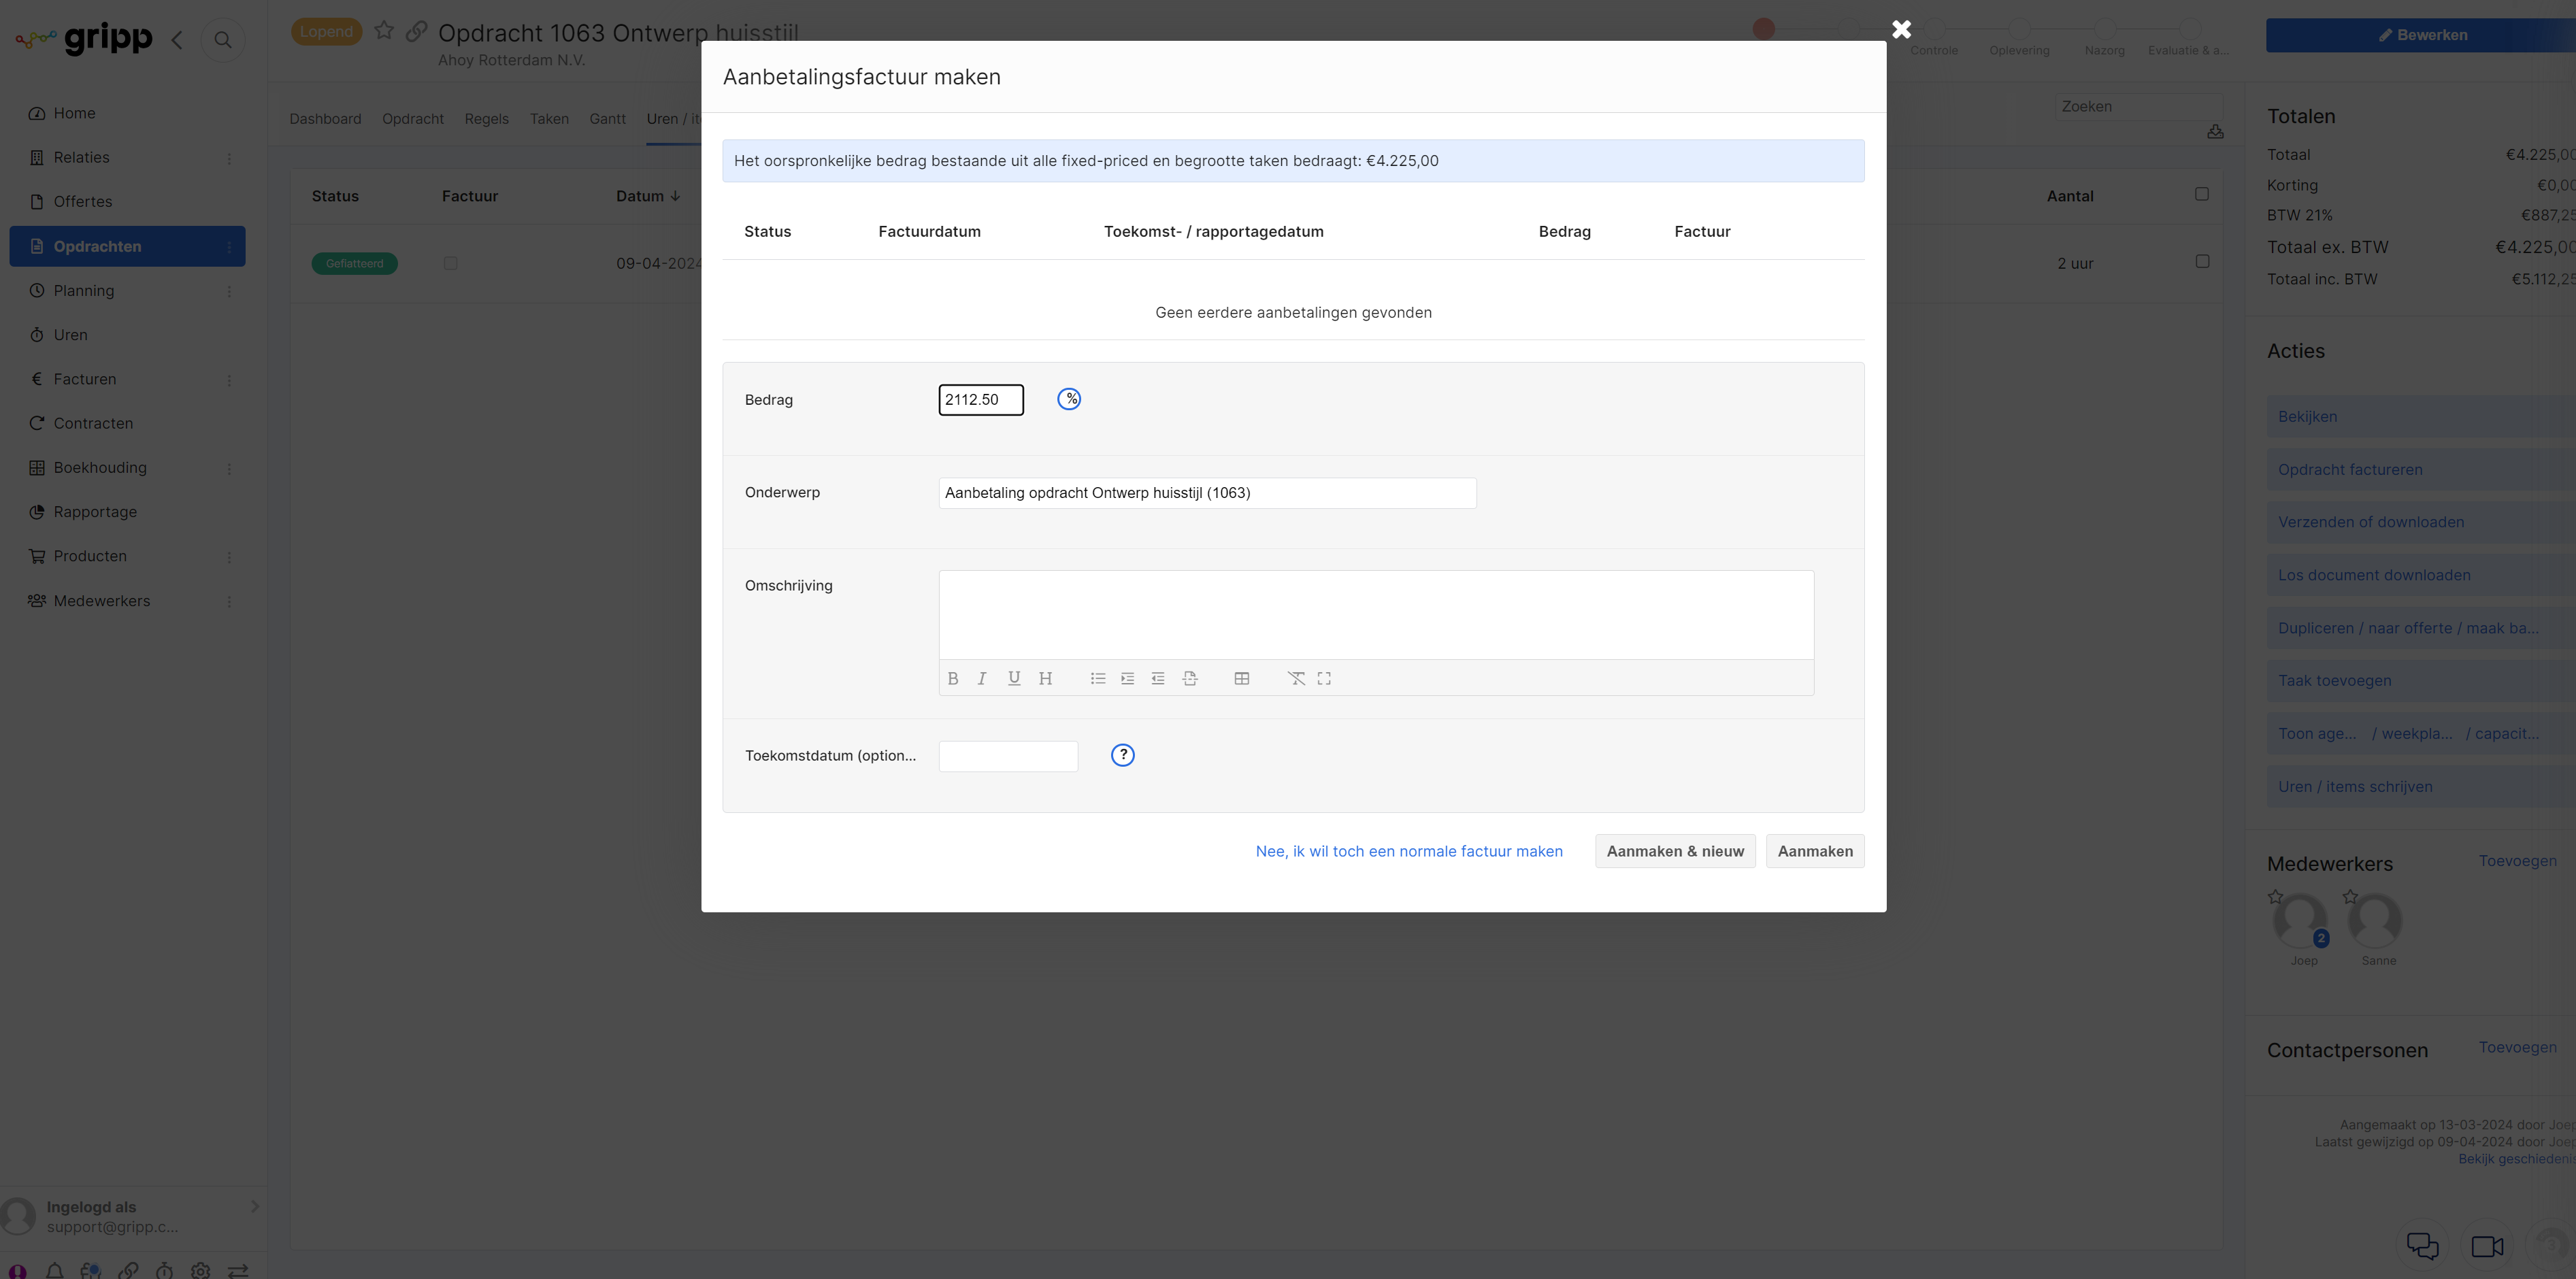Viewport: 2576px width, 1279px height.
Task: Clear text formatting in Omschrijving editor
Action: (1296, 678)
